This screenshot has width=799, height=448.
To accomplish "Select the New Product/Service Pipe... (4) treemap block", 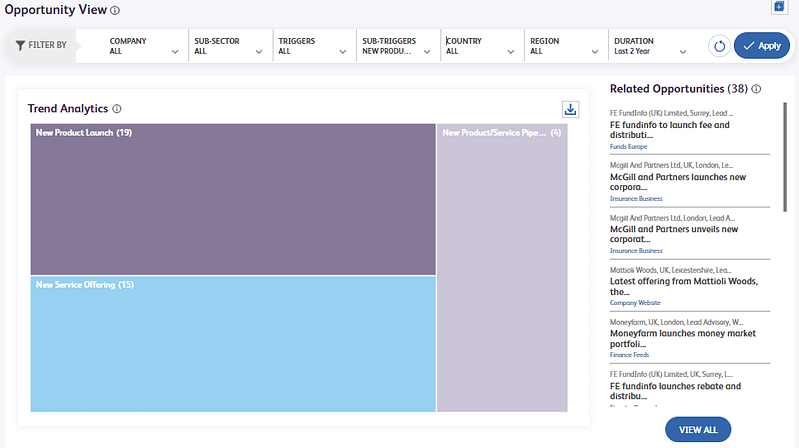I will [x=502, y=268].
